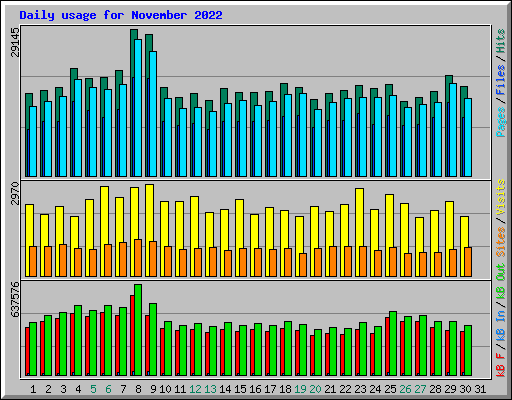Screen dimensions: 512x400
Task: Click the orange Sites bar for day 8
Action: click(138, 258)
